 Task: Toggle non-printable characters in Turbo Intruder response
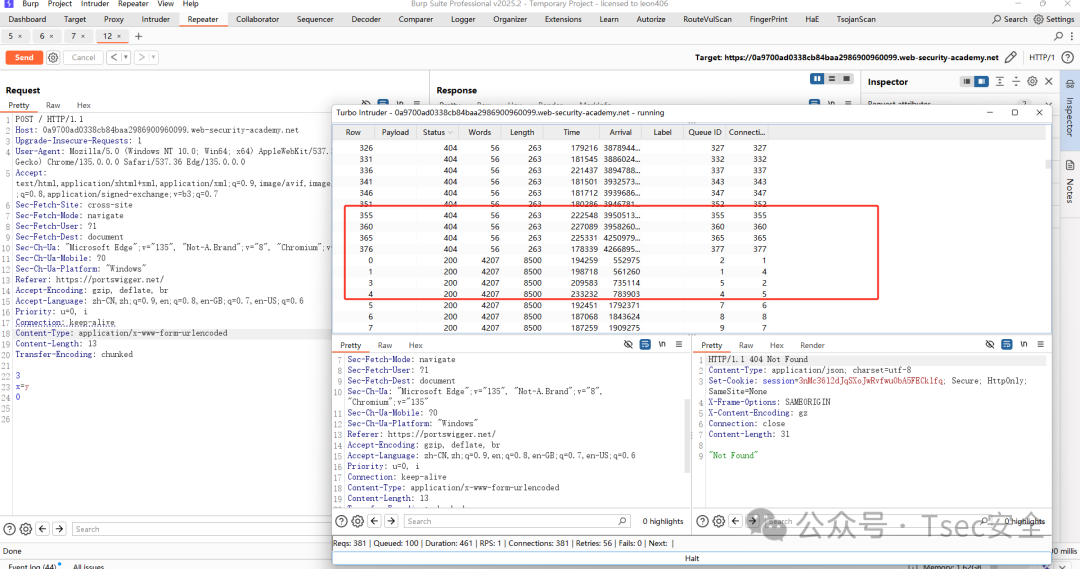(990, 344)
